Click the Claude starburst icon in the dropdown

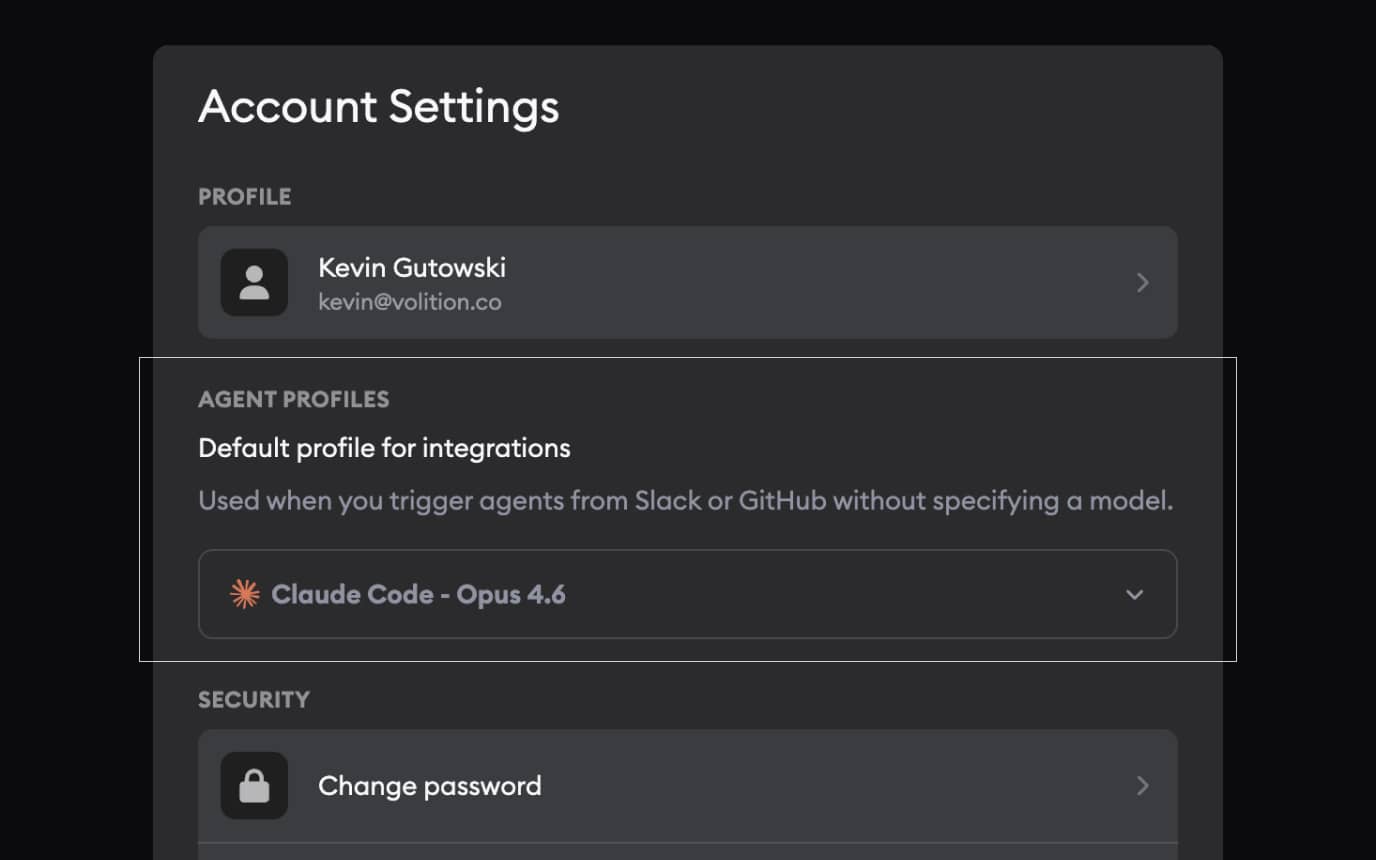coord(245,594)
